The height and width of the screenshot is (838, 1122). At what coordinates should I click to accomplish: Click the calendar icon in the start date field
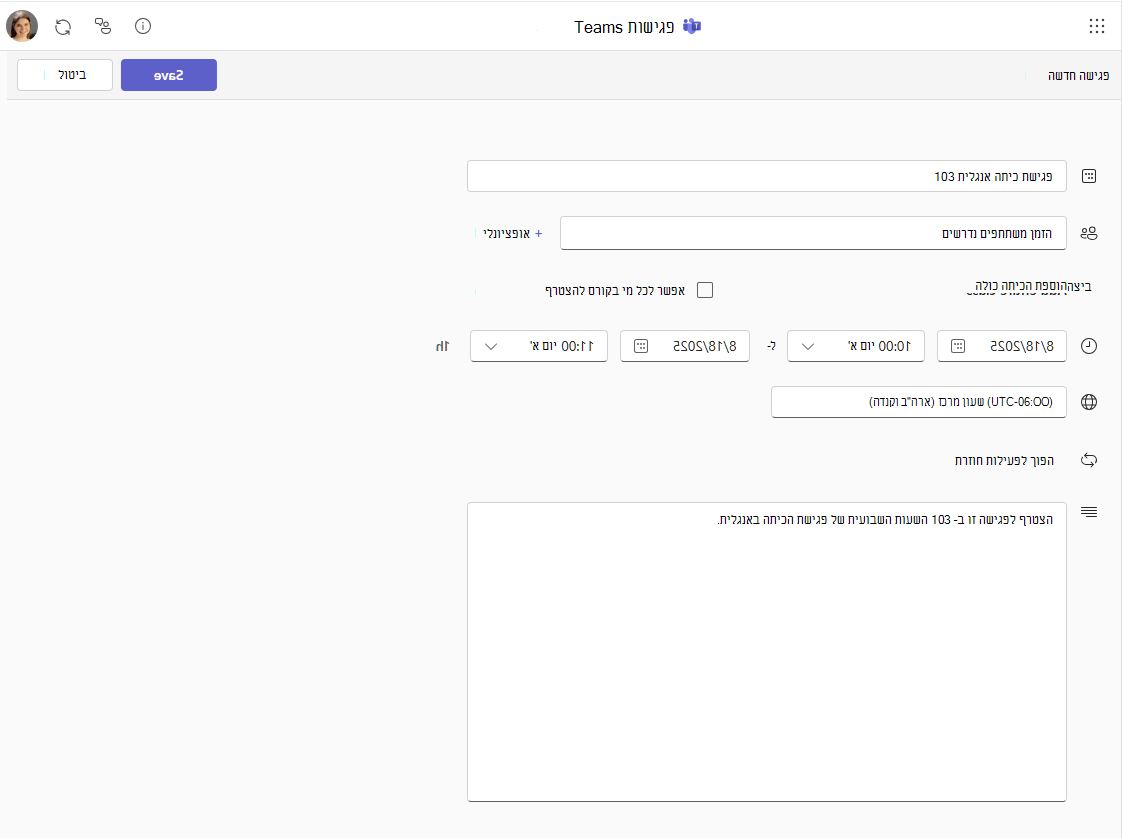tap(958, 346)
